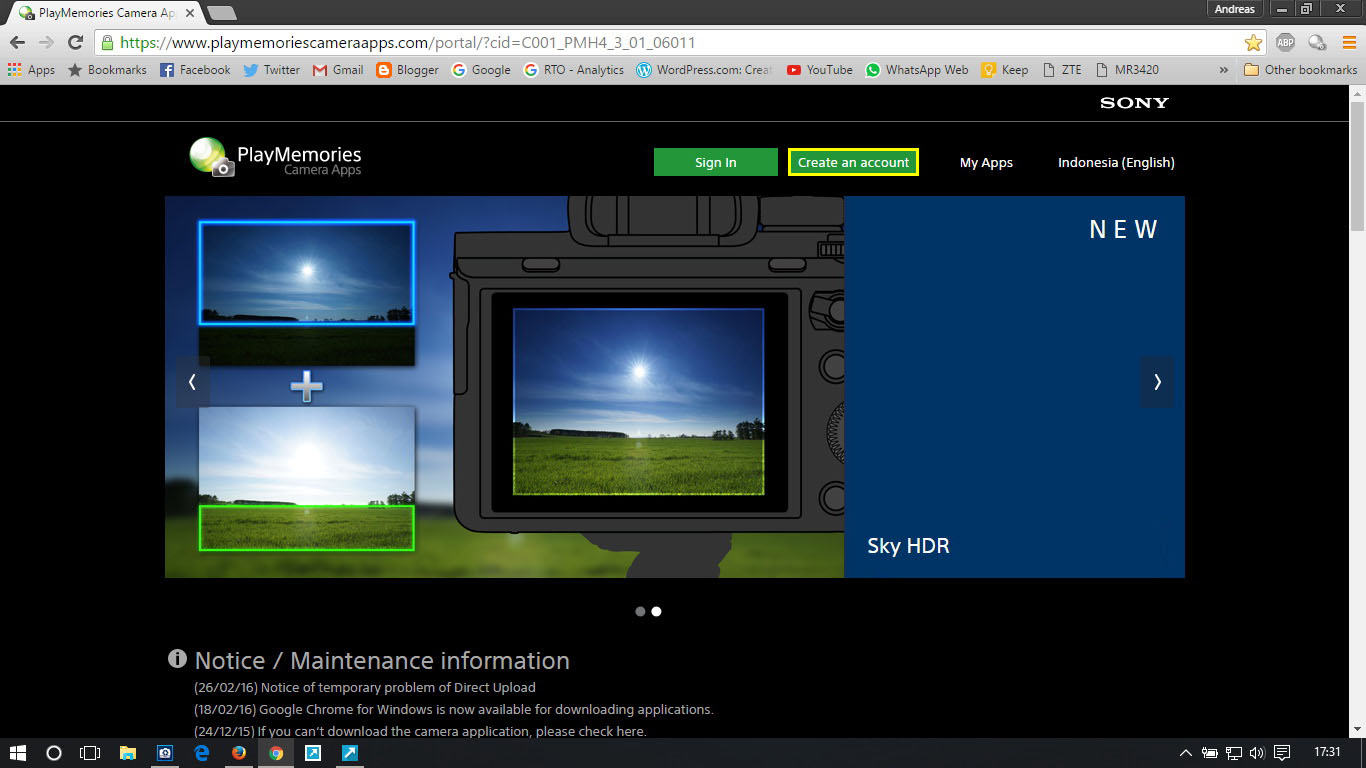The height and width of the screenshot is (768, 1366).
Task: Open Cortana search circle on taskbar
Action: click(54, 753)
